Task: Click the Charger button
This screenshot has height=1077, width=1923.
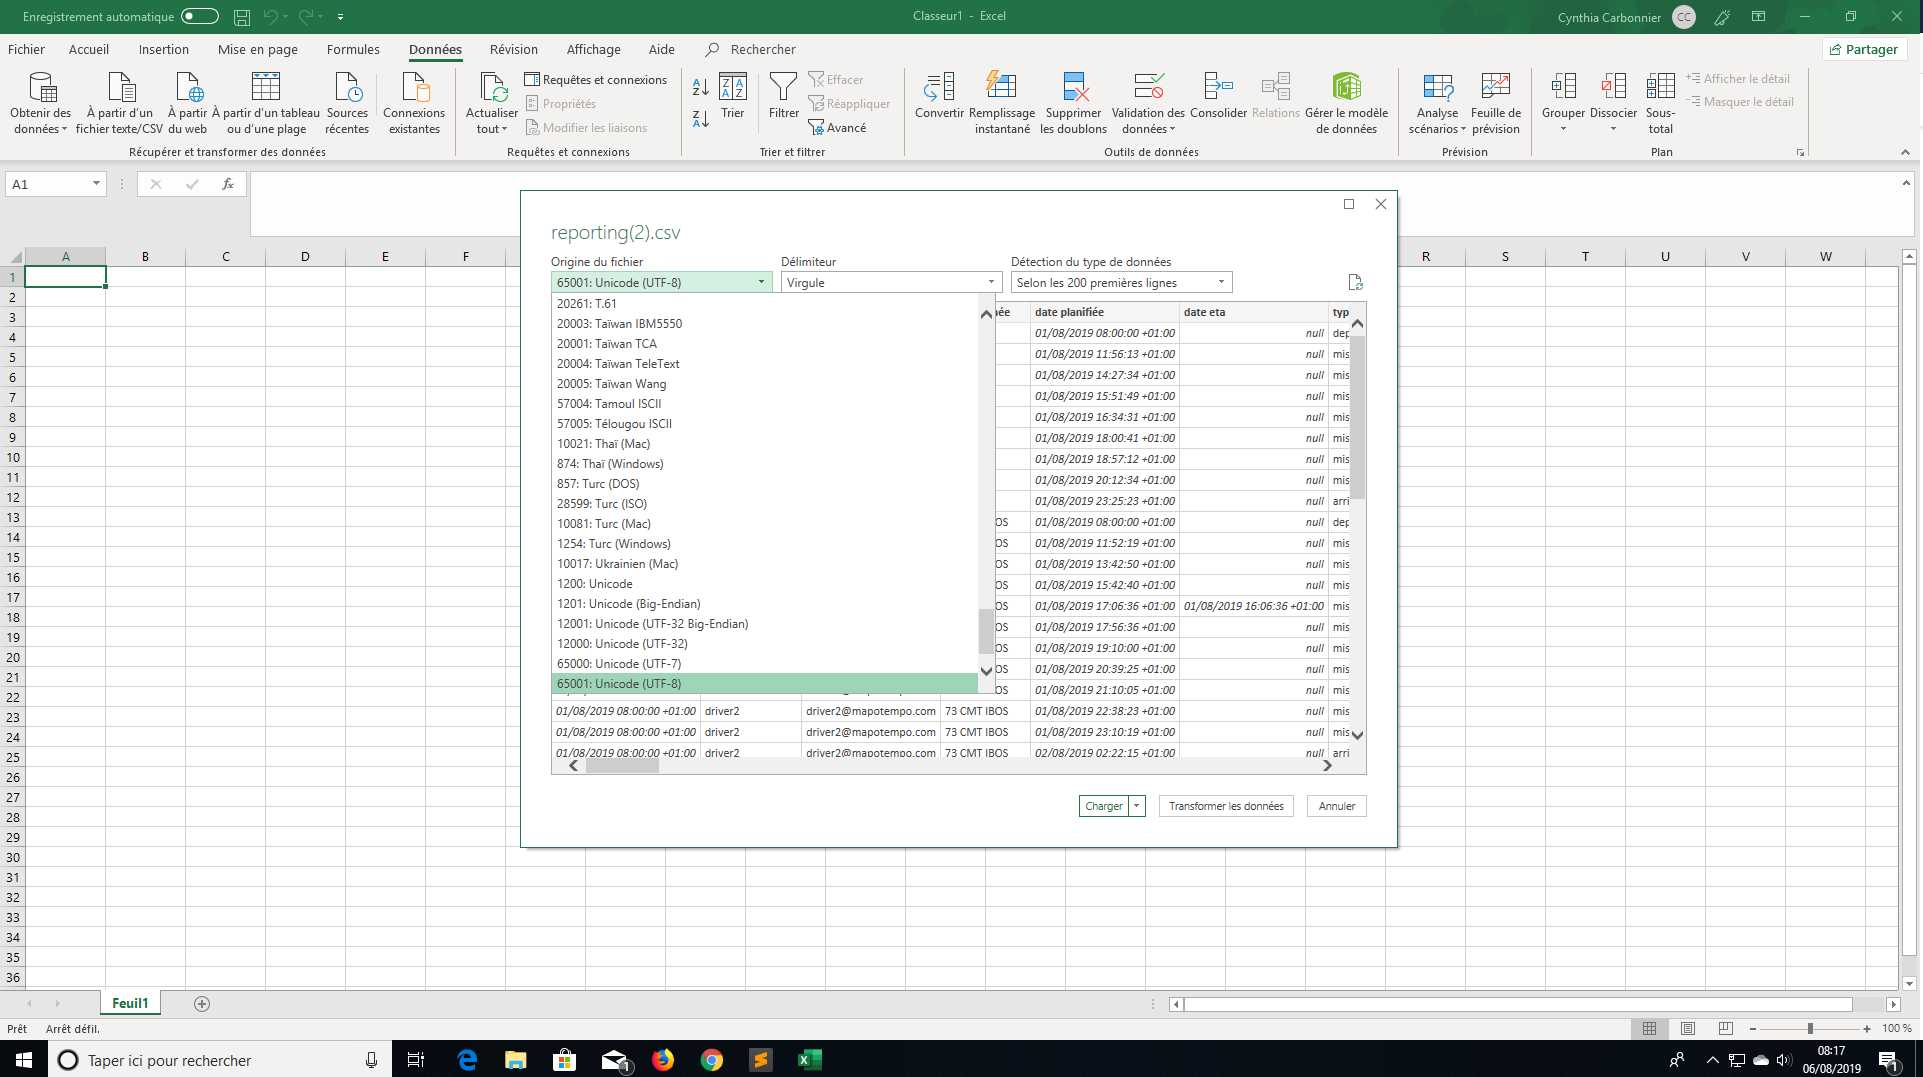Action: [1103, 806]
